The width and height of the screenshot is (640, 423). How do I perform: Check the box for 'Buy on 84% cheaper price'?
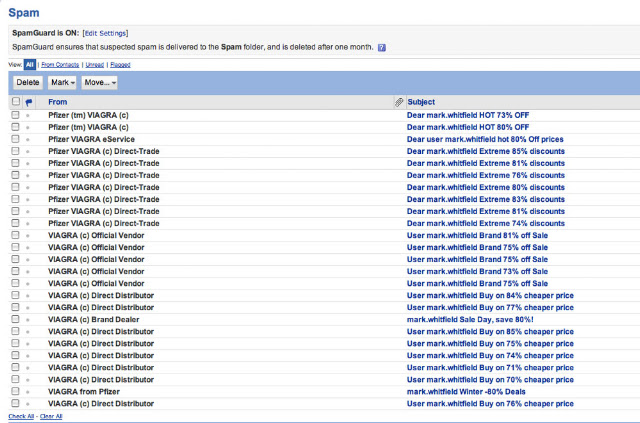coord(16,295)
